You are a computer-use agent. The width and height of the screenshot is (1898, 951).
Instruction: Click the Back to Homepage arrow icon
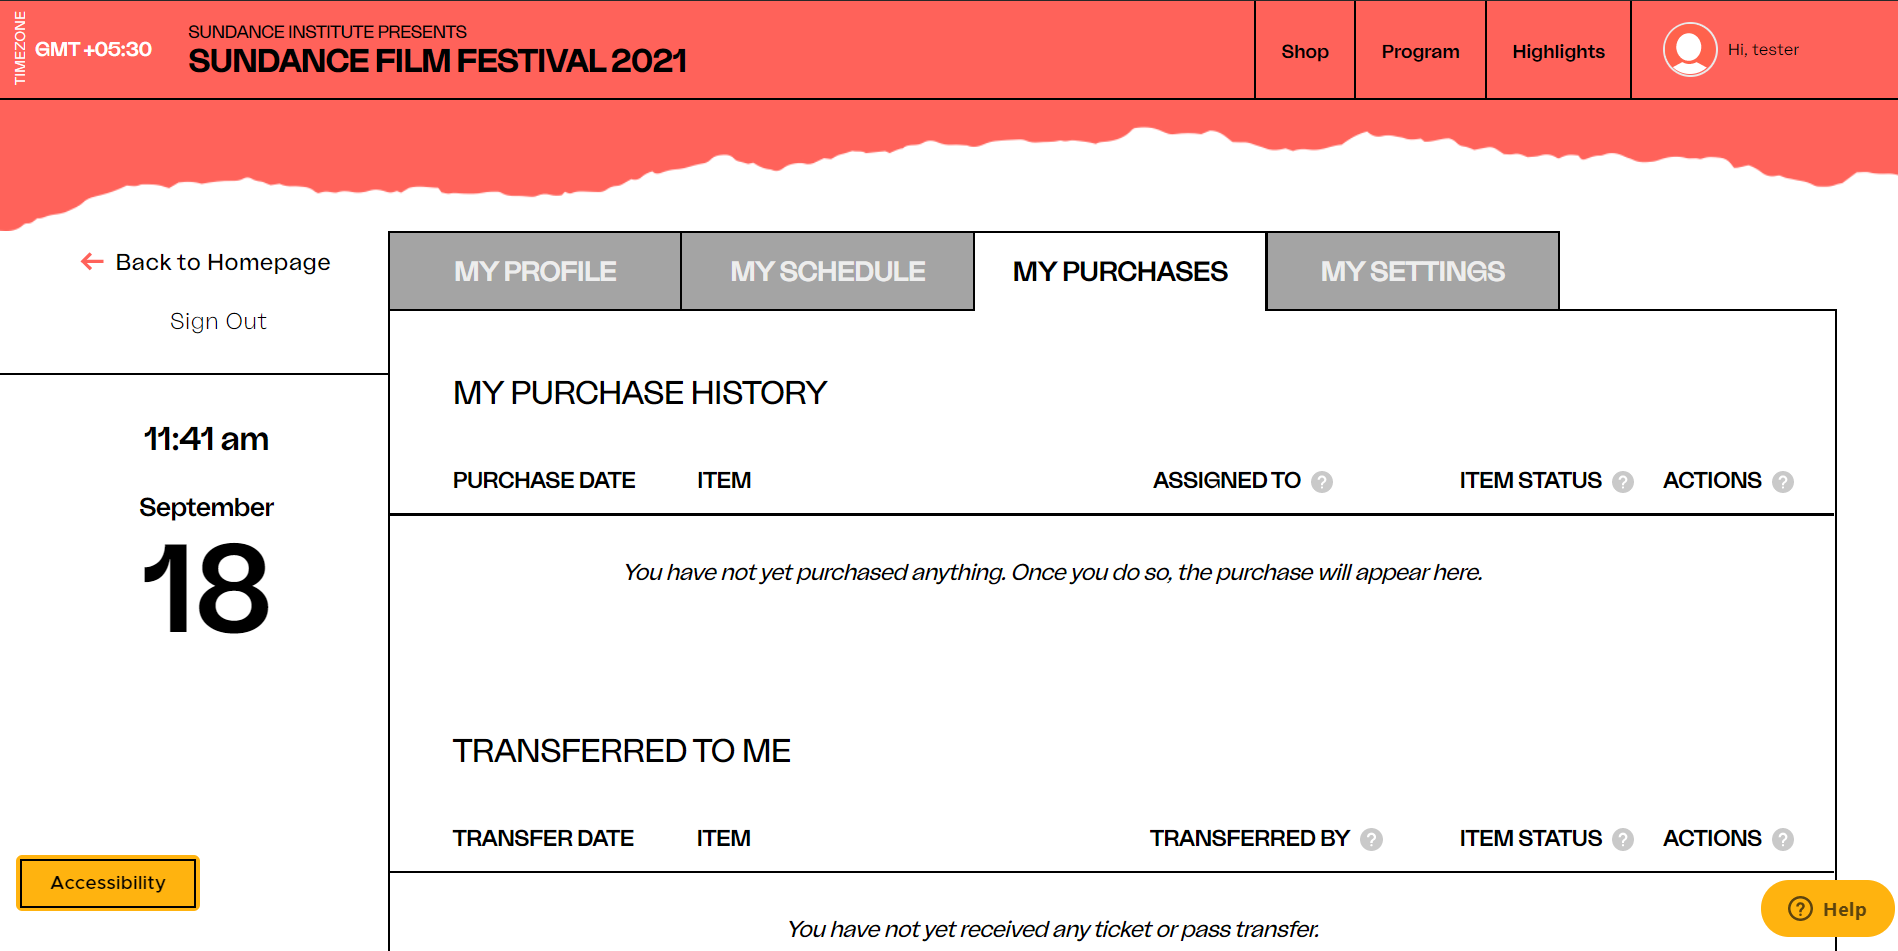[x=92, y=262]
